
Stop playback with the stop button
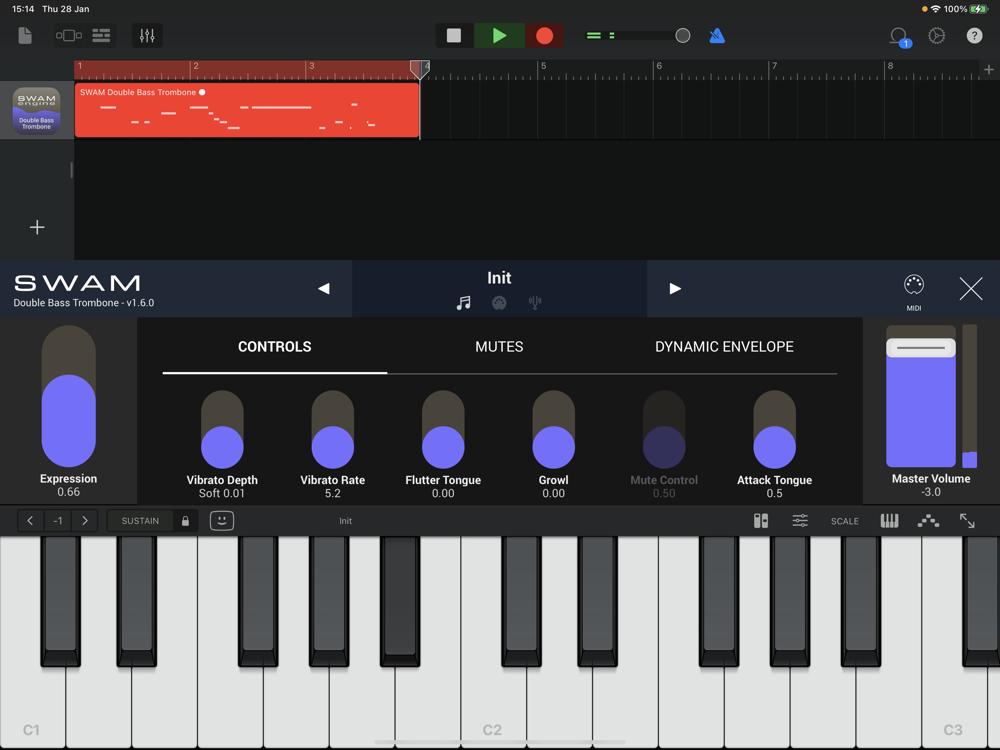click(454, 36)
